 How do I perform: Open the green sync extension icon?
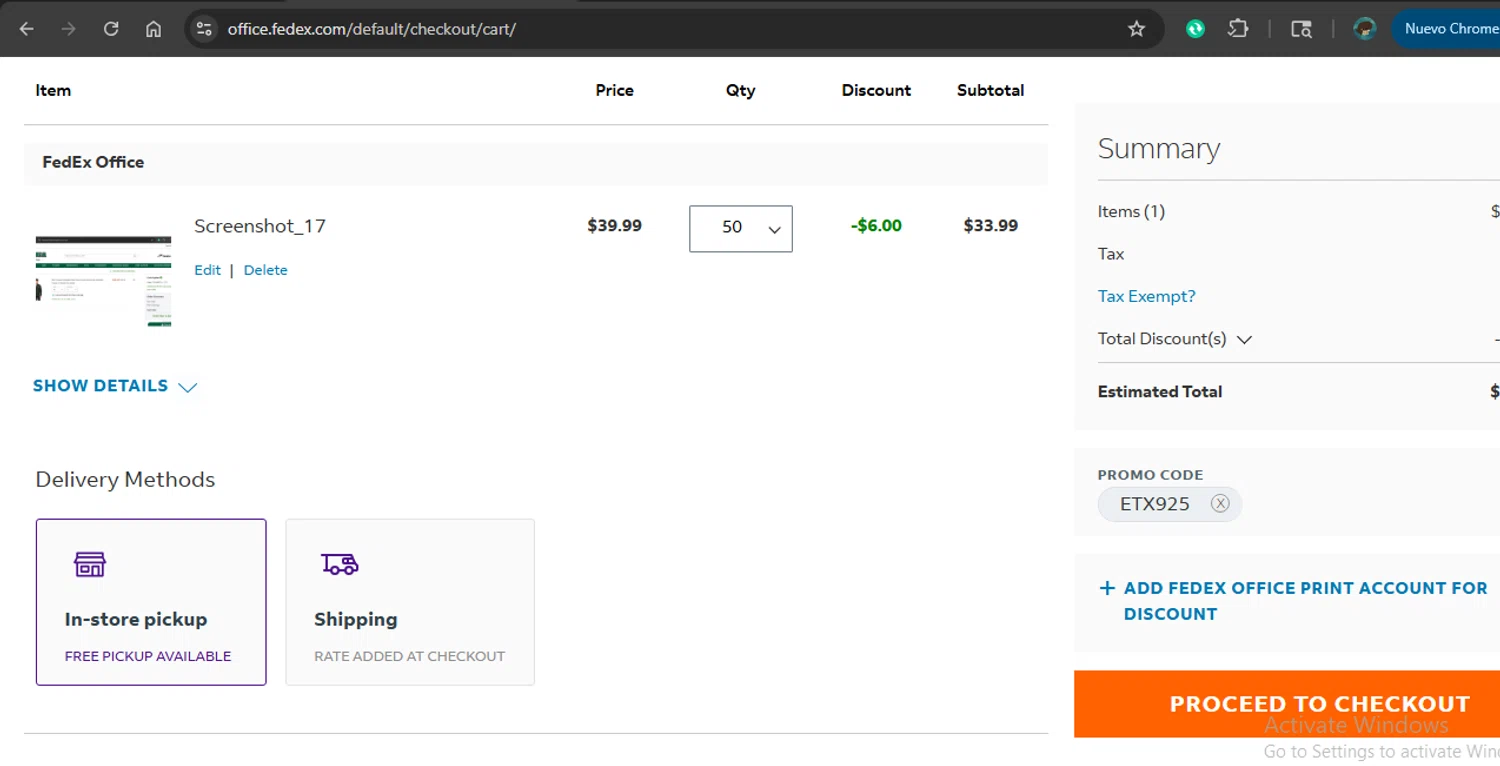pos(1195,29)
